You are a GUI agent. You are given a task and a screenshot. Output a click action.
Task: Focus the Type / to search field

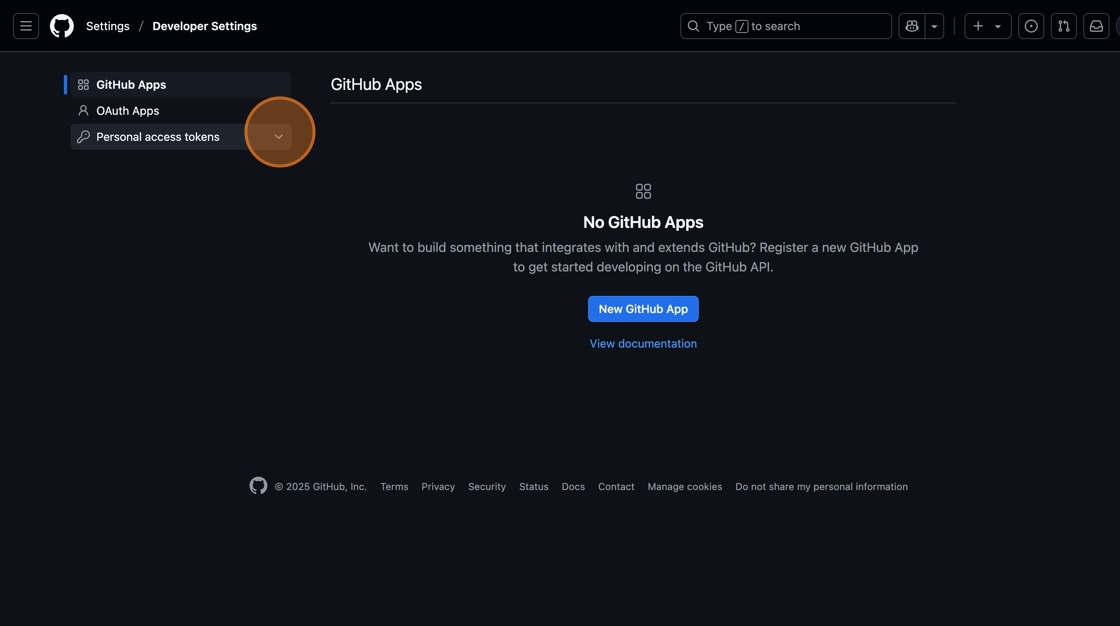786,26
